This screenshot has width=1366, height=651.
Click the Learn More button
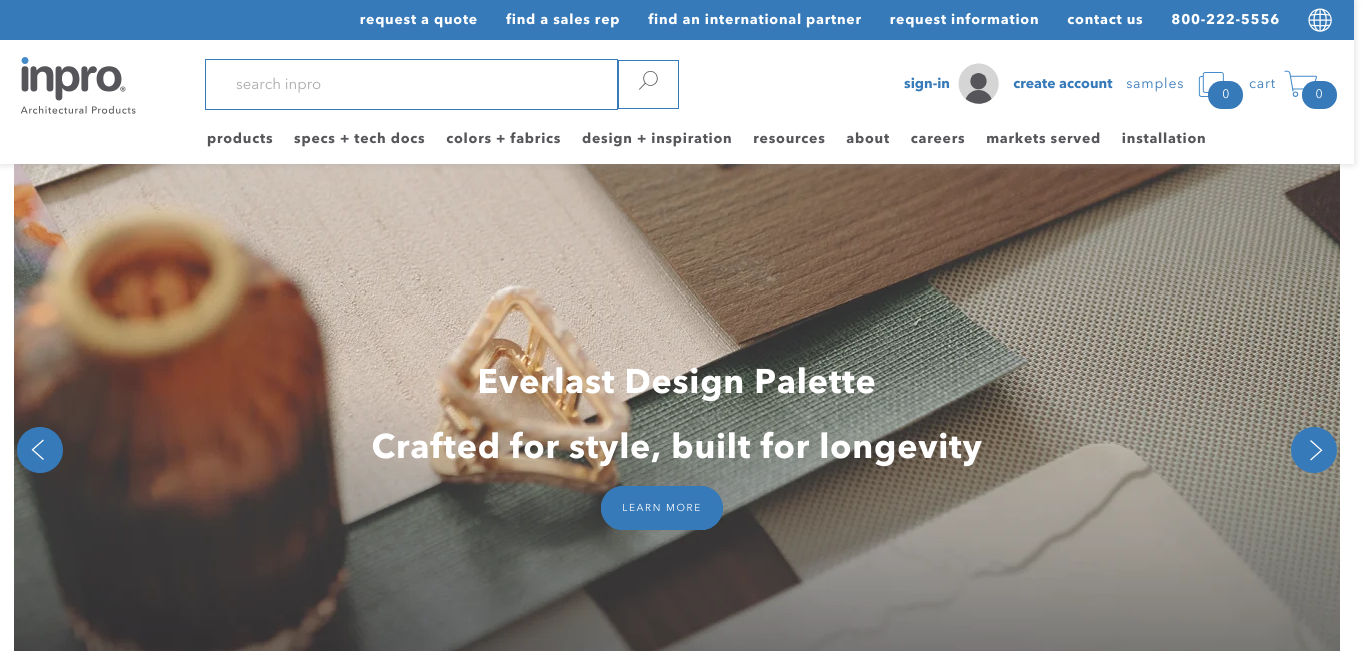point(662,508)
